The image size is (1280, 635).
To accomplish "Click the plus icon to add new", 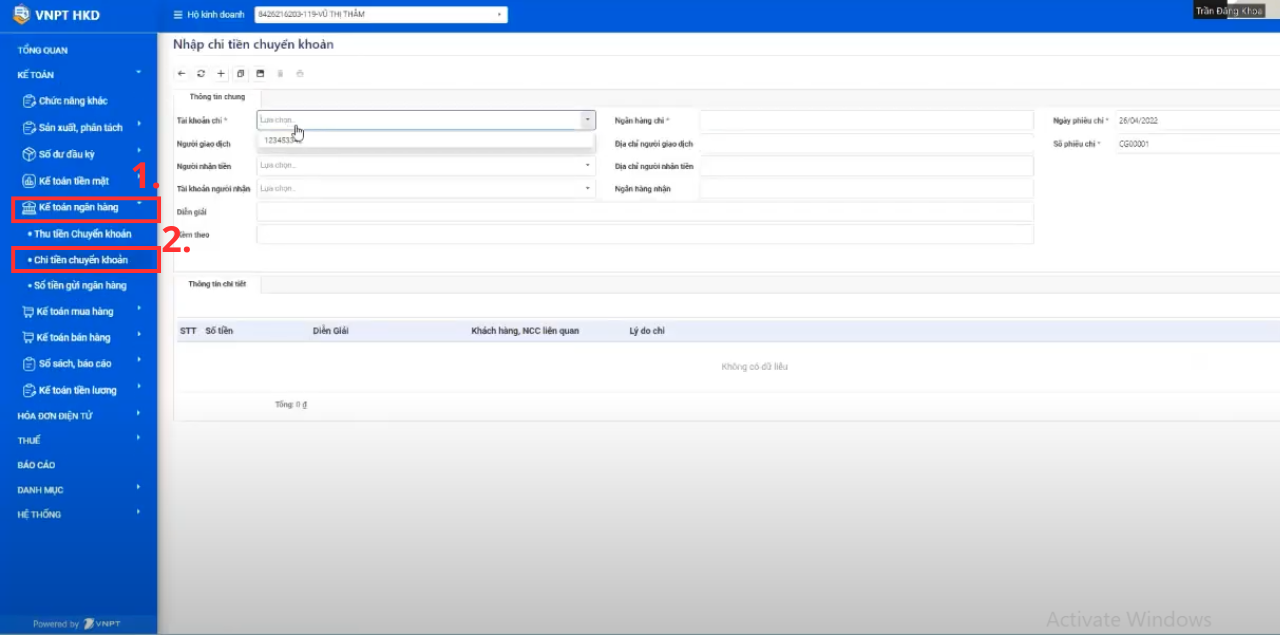I will [x=221, y=73].
